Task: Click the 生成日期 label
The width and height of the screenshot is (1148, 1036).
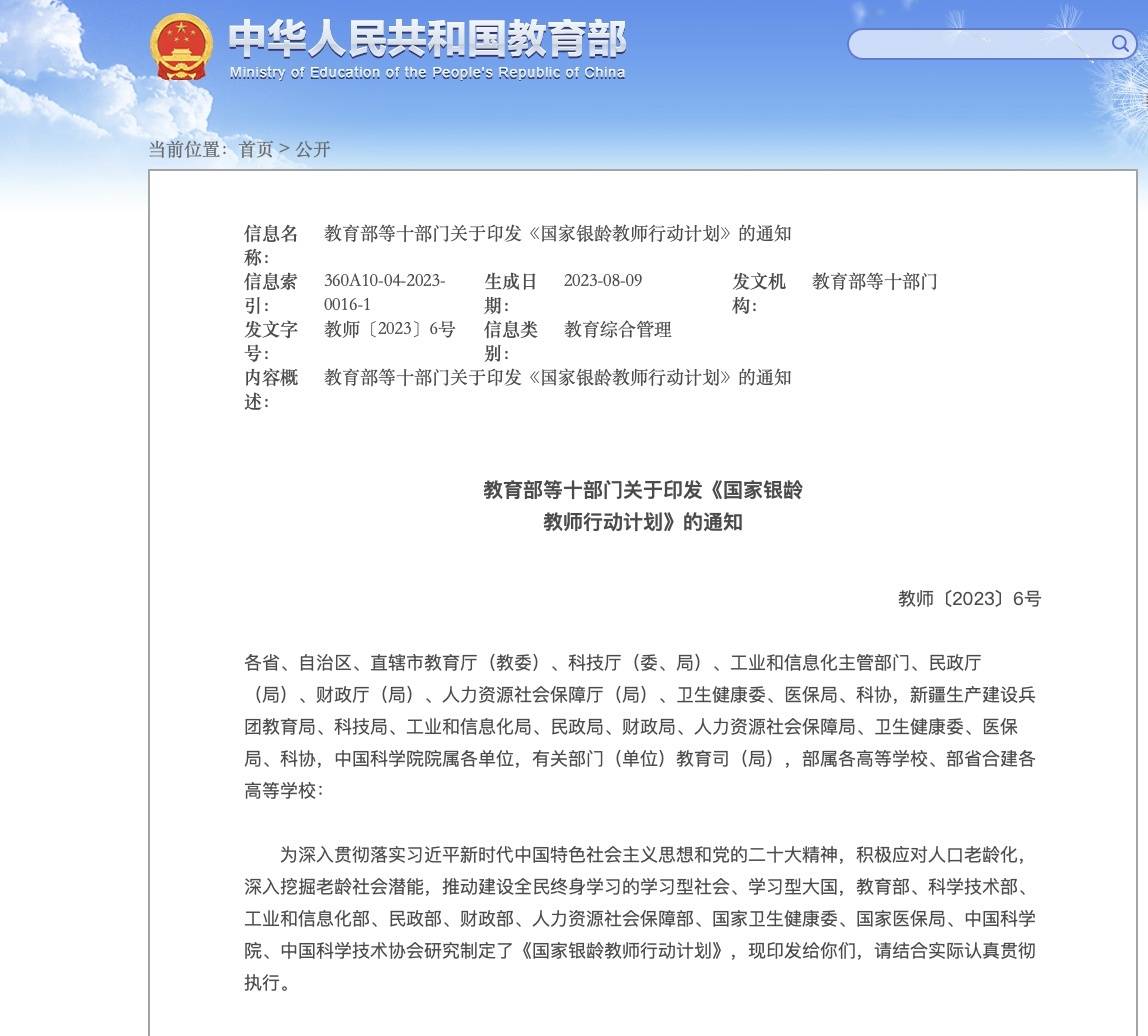Action: 510,293
